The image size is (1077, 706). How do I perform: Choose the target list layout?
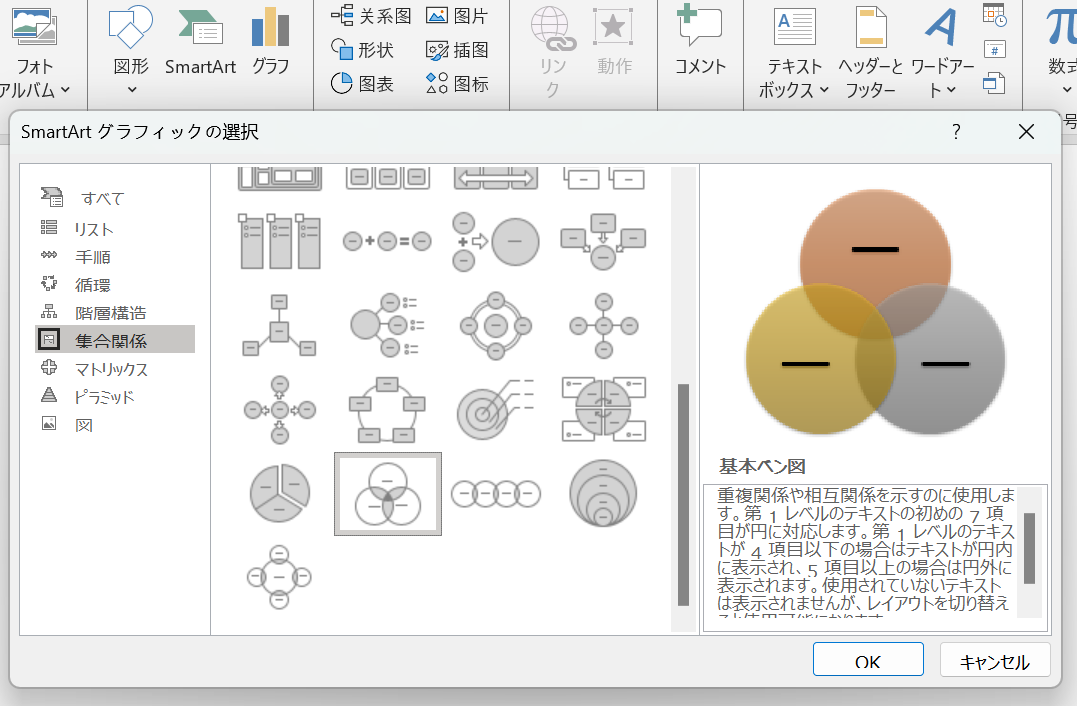(x=495, y=410)
